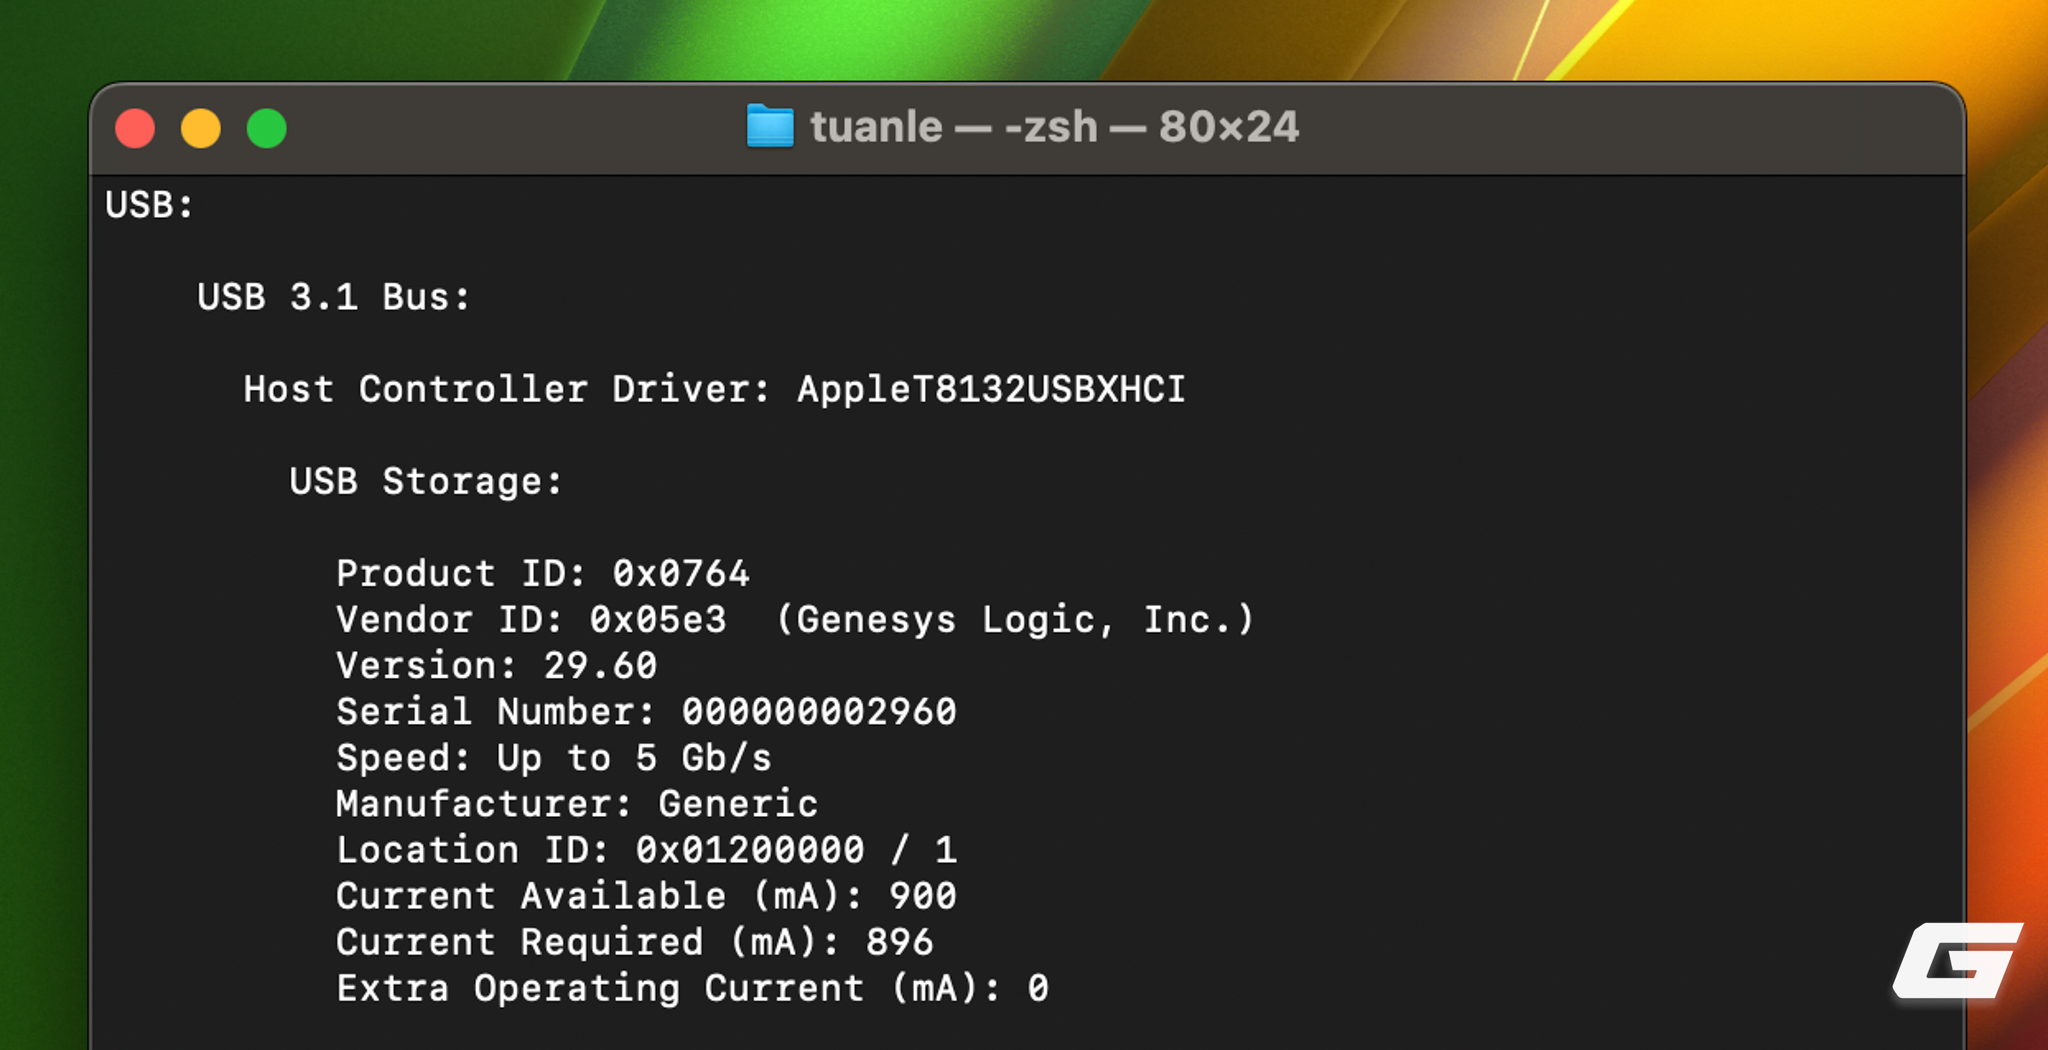Click the AppleT8132USBXHCI driver name
The image size is (2048, 1050).
click(990, 389)
